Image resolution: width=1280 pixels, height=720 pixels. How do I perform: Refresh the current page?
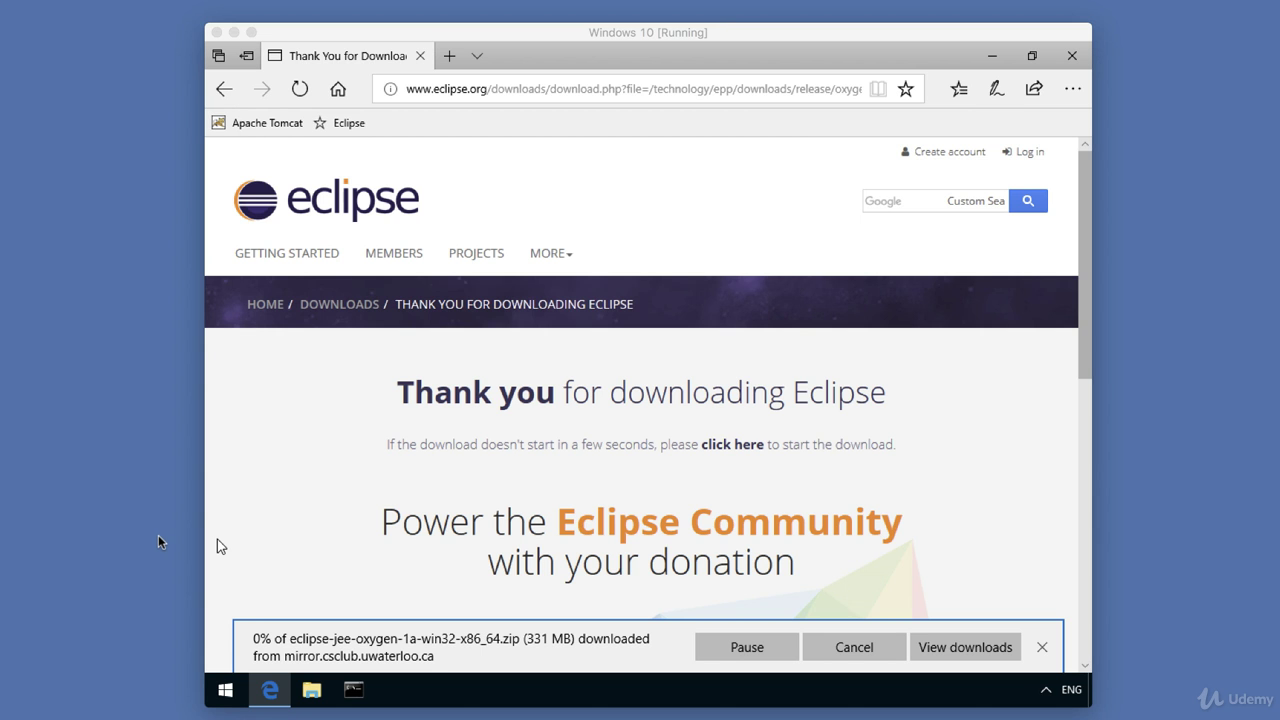tap(300, 89)
